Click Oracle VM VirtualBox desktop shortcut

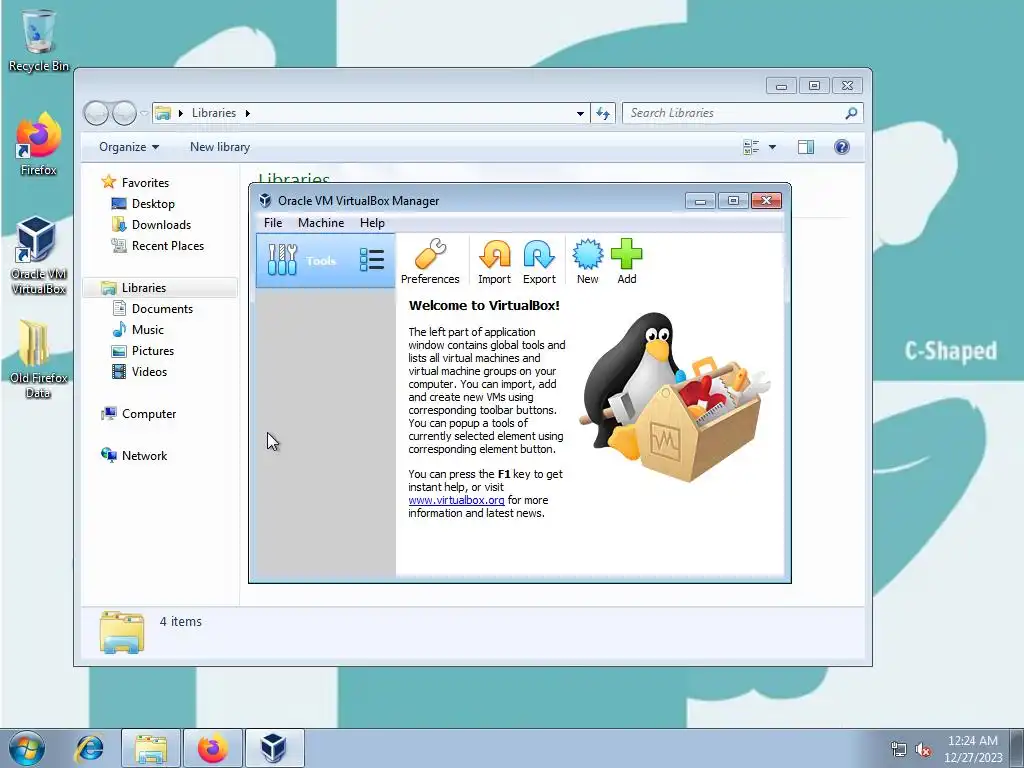tap(39, 255)
